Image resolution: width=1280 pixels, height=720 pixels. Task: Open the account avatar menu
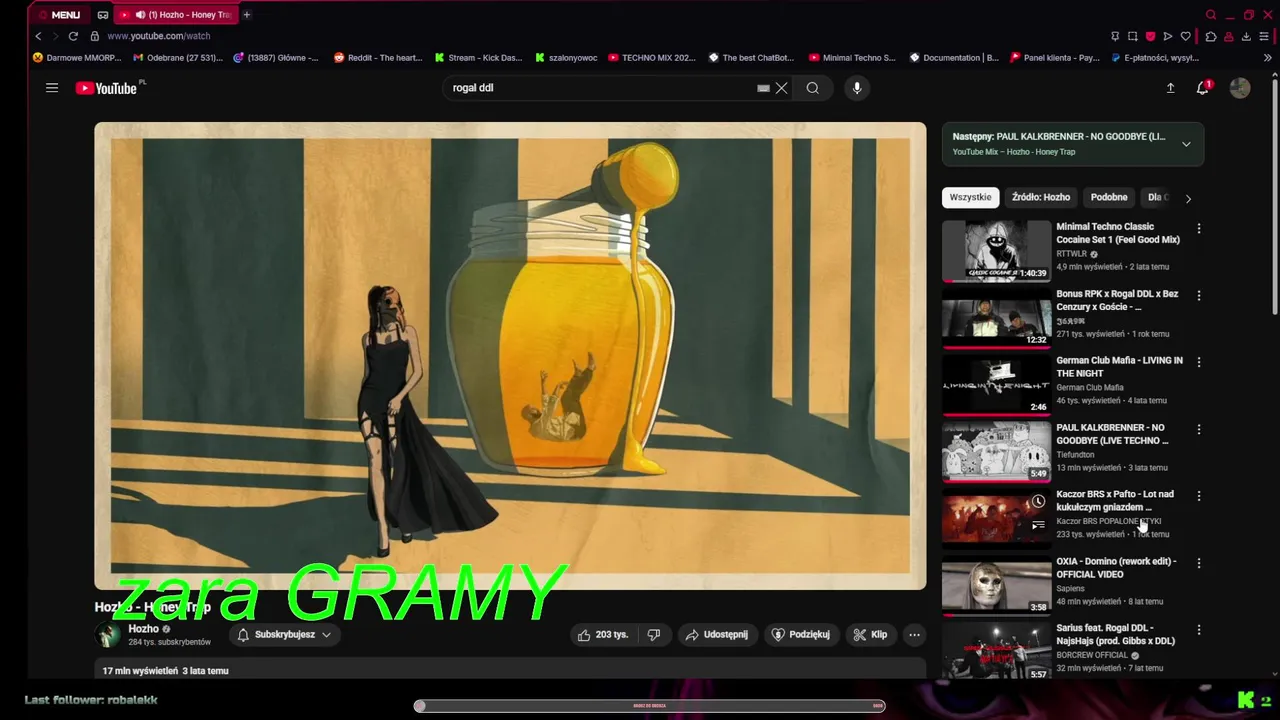point(1240,88)
